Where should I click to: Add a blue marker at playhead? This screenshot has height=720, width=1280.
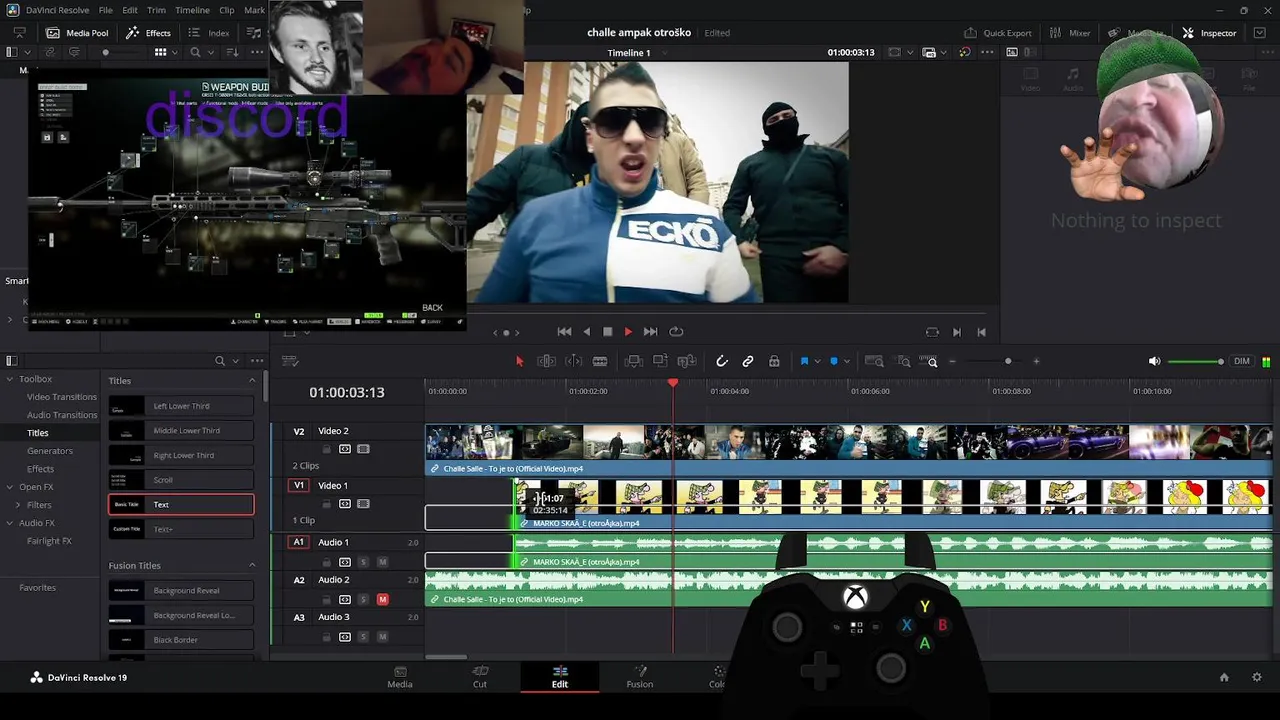tap(834, 361)
